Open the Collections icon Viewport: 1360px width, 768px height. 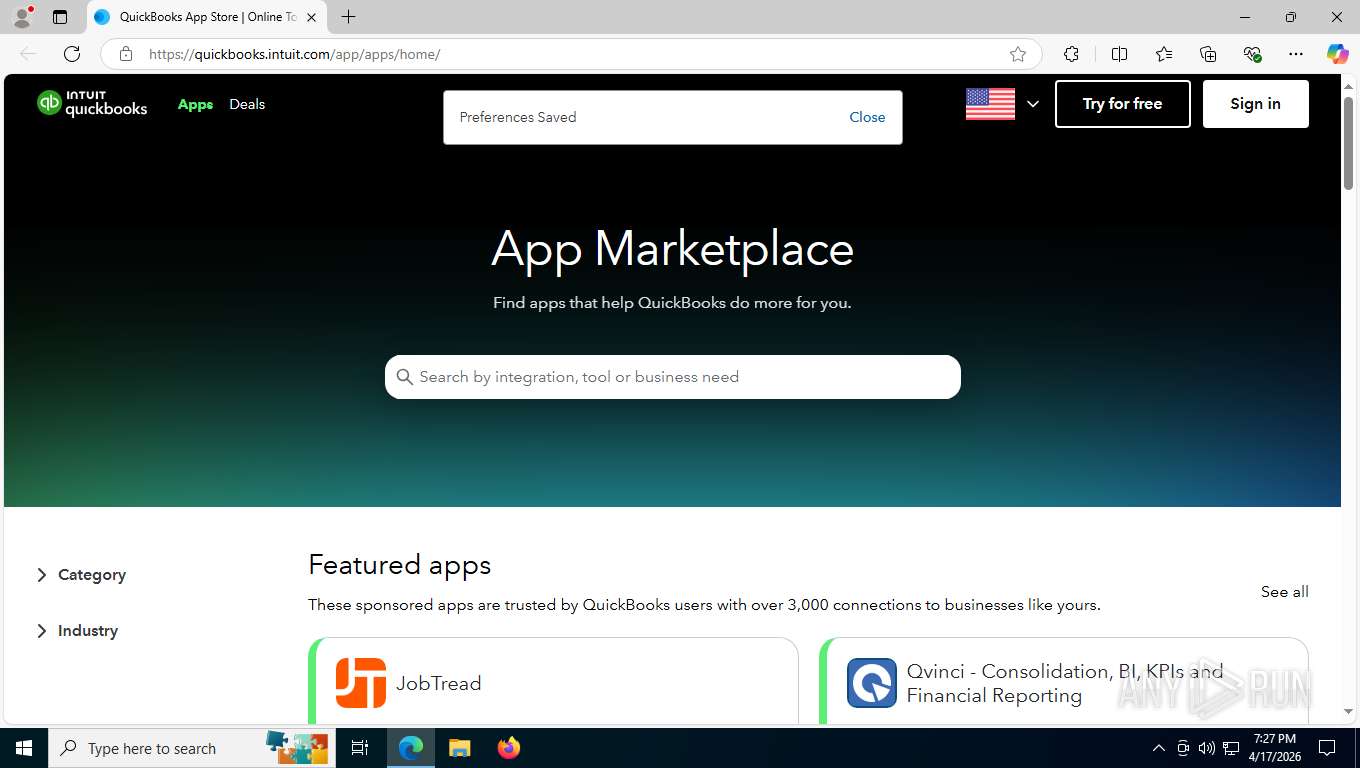click(1208, 54)
